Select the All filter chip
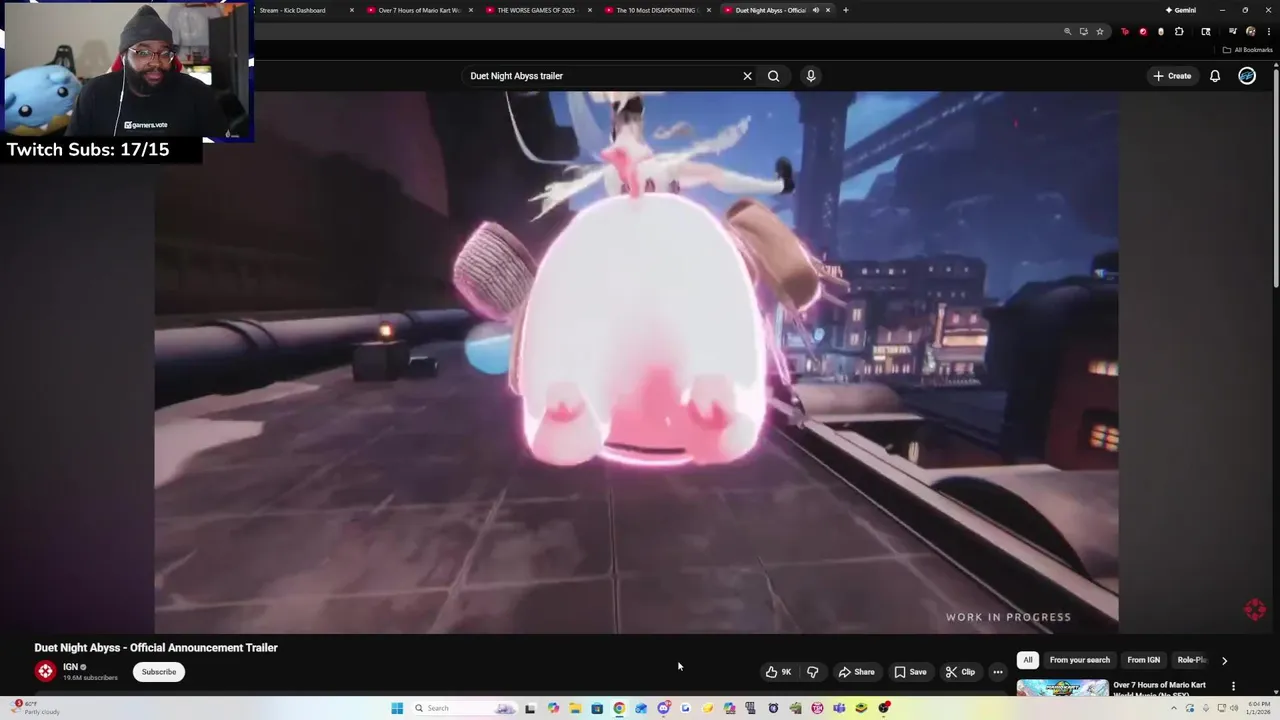Image resolution: width=1280 pixels, height=720 pixels. pos(1027,660)
